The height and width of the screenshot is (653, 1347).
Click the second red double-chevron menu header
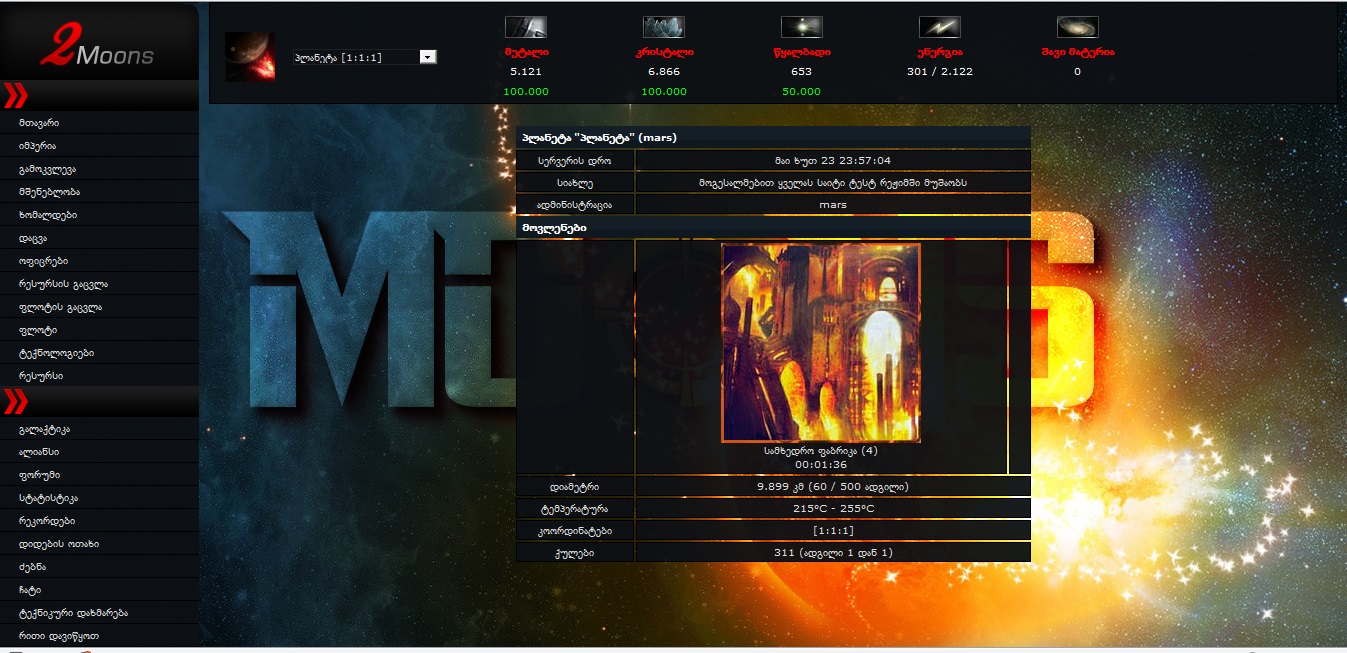coord(99,402)
